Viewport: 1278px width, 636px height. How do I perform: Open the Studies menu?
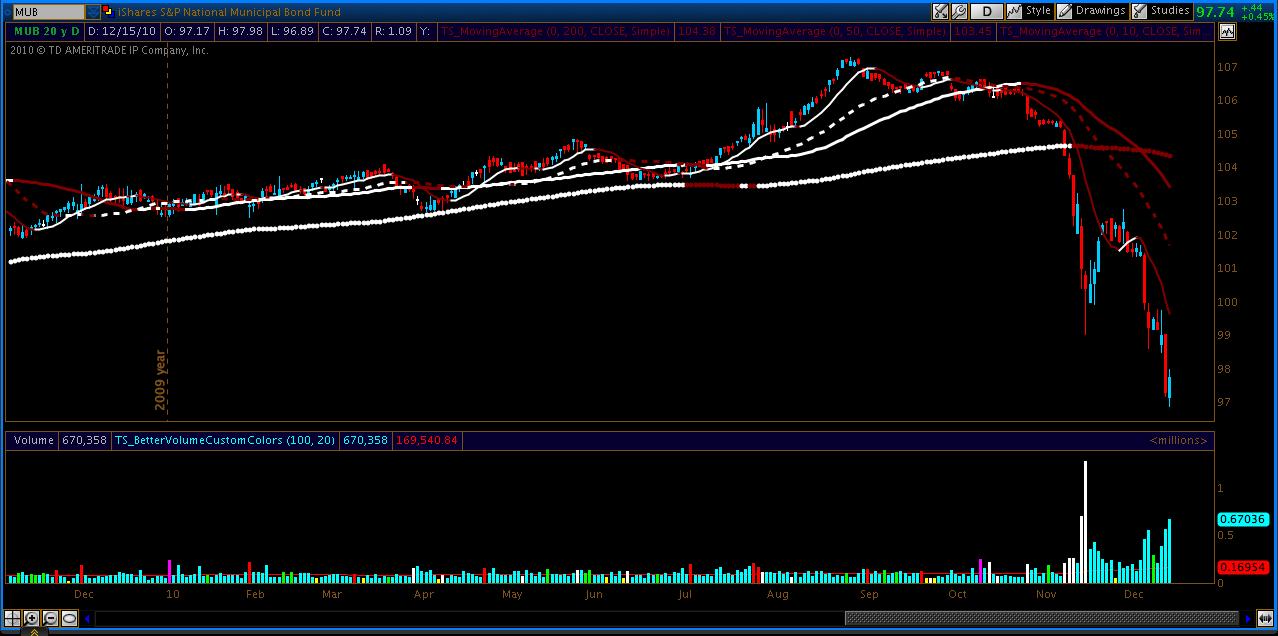(x=1161, y=11)
